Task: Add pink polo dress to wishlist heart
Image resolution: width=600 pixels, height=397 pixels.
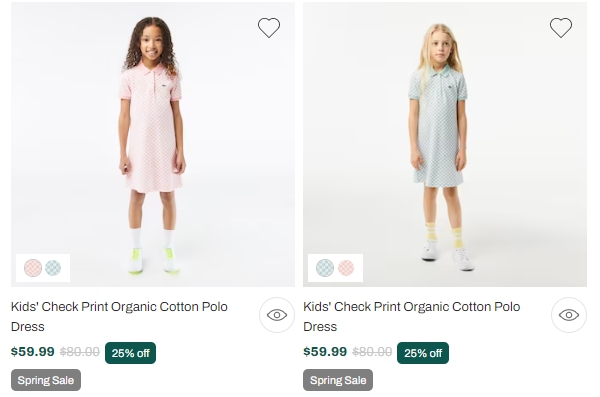Action: point(269,28)
